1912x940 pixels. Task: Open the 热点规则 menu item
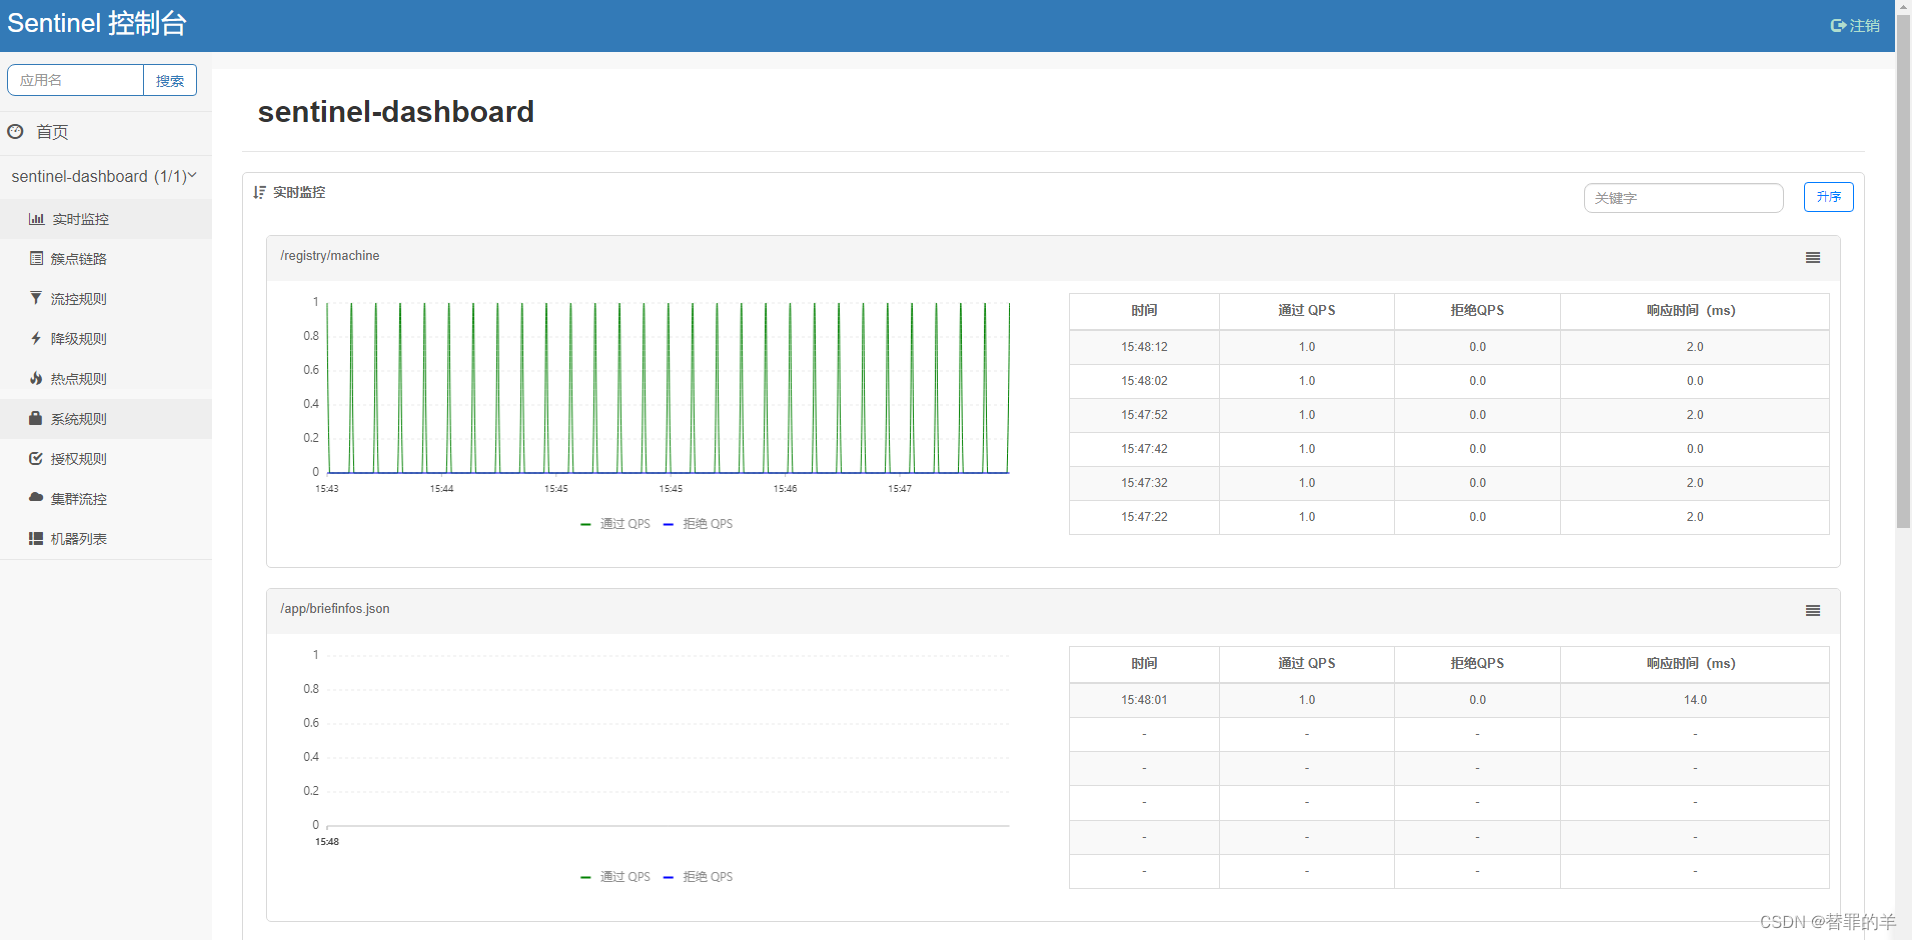point(105,379)
